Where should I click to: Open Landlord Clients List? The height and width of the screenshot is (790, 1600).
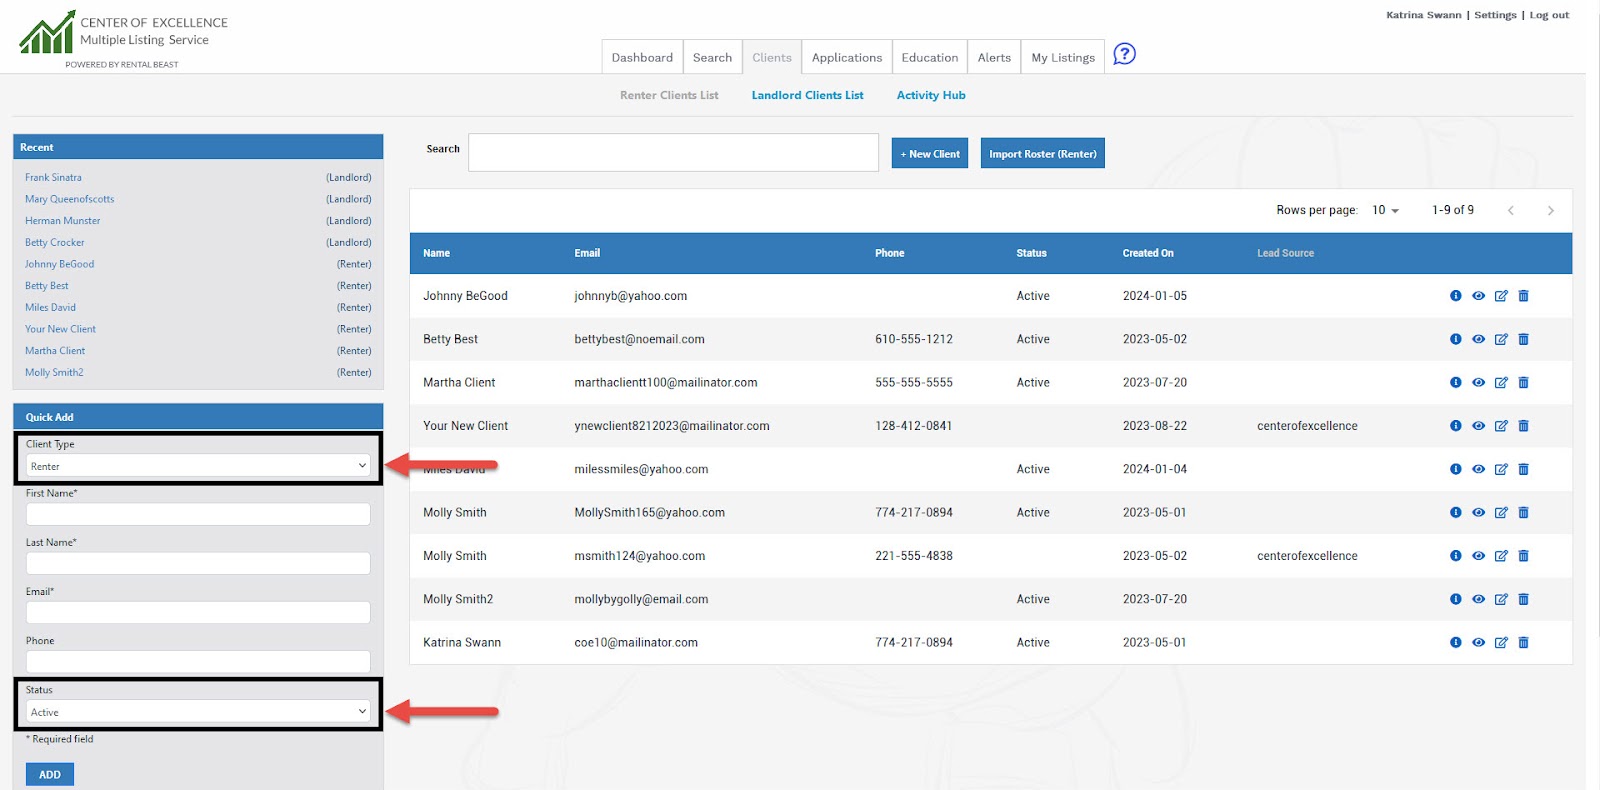(x=807, y=95)
